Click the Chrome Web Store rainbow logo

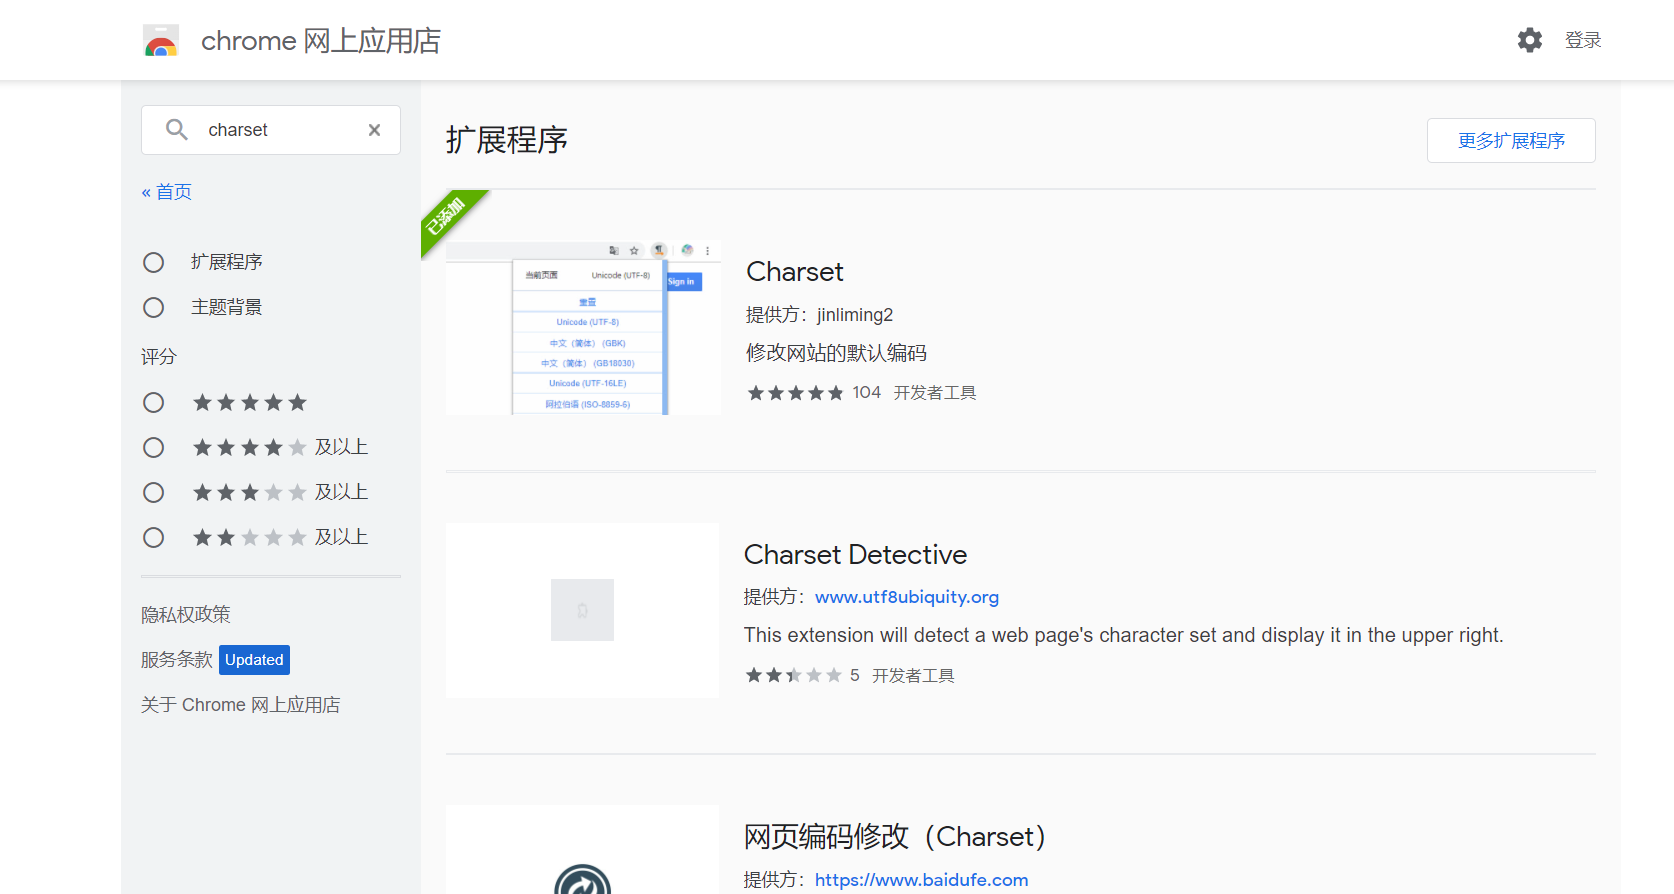pos(161,41)
